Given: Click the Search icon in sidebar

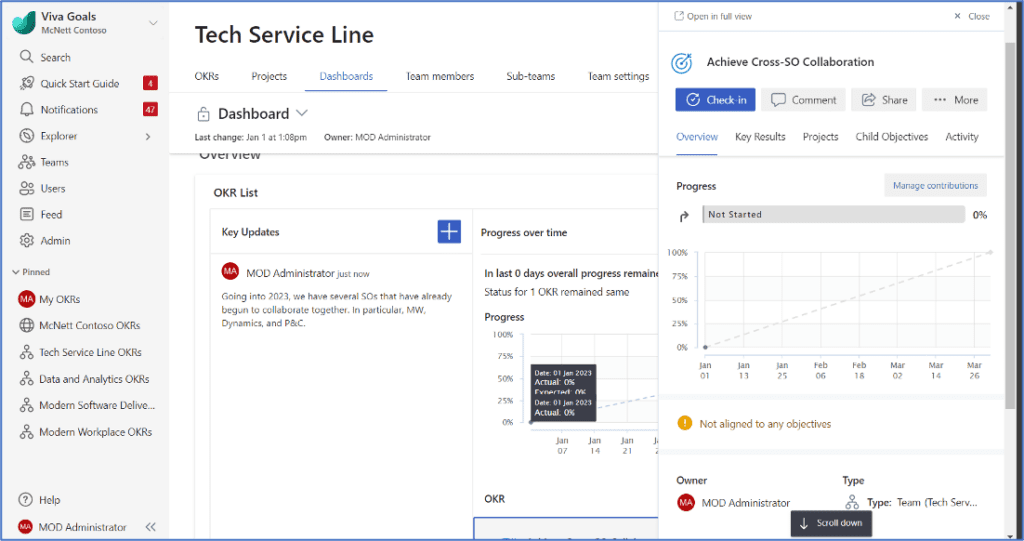Looking at the screenshot, I should [x=27, y=57].
